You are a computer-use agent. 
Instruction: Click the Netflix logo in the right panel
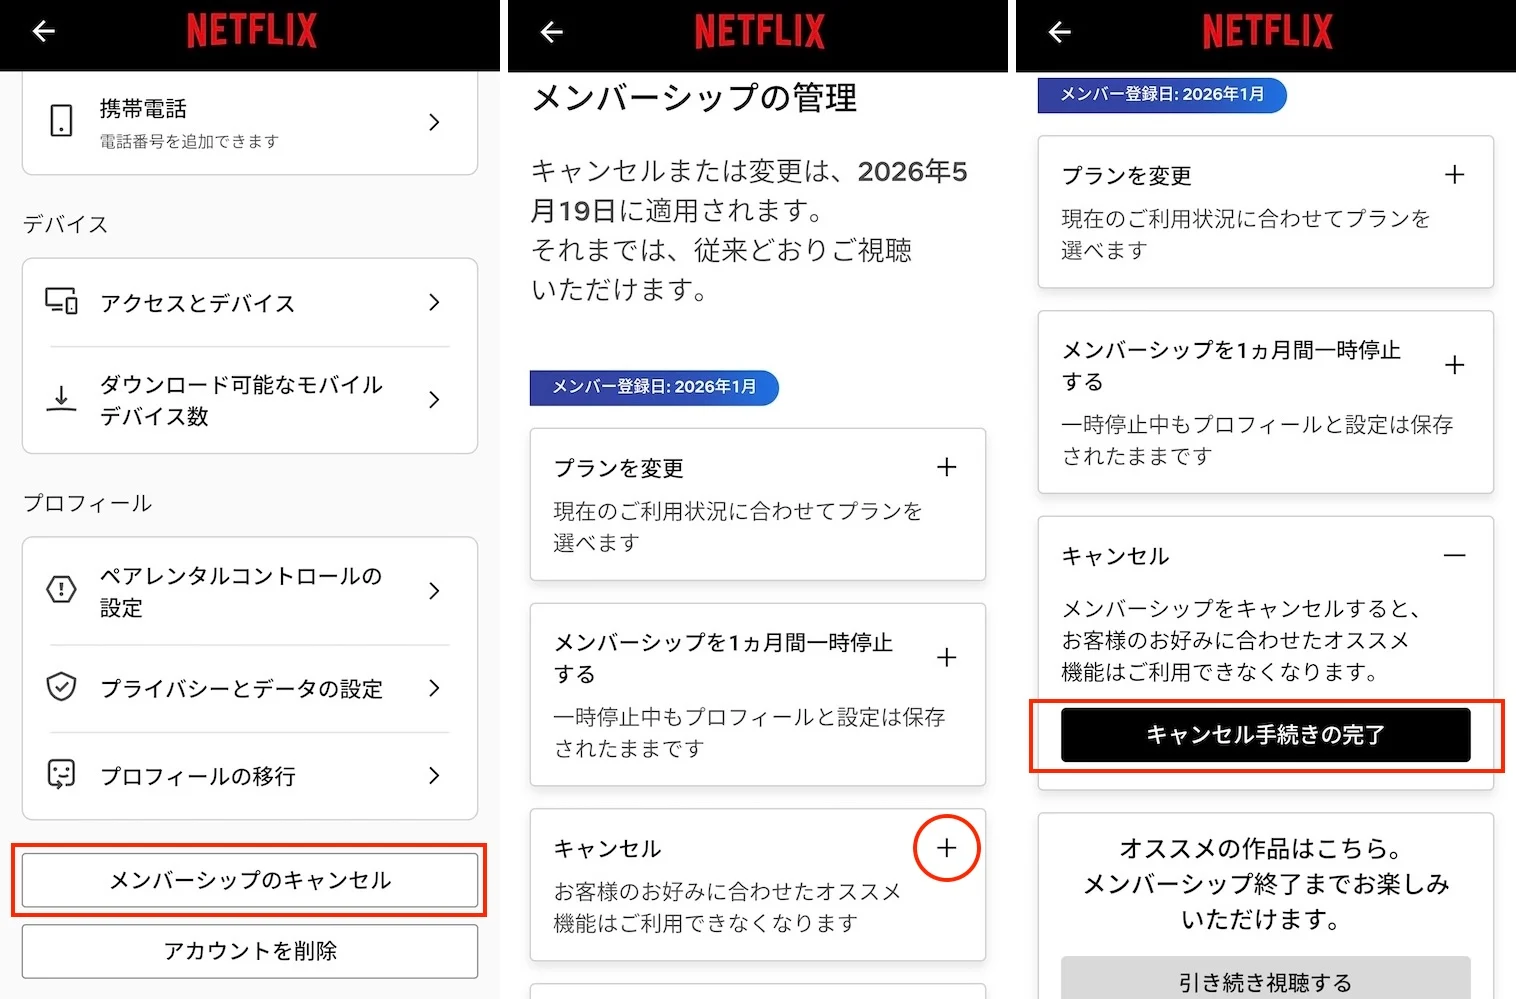click(1267, 31)
